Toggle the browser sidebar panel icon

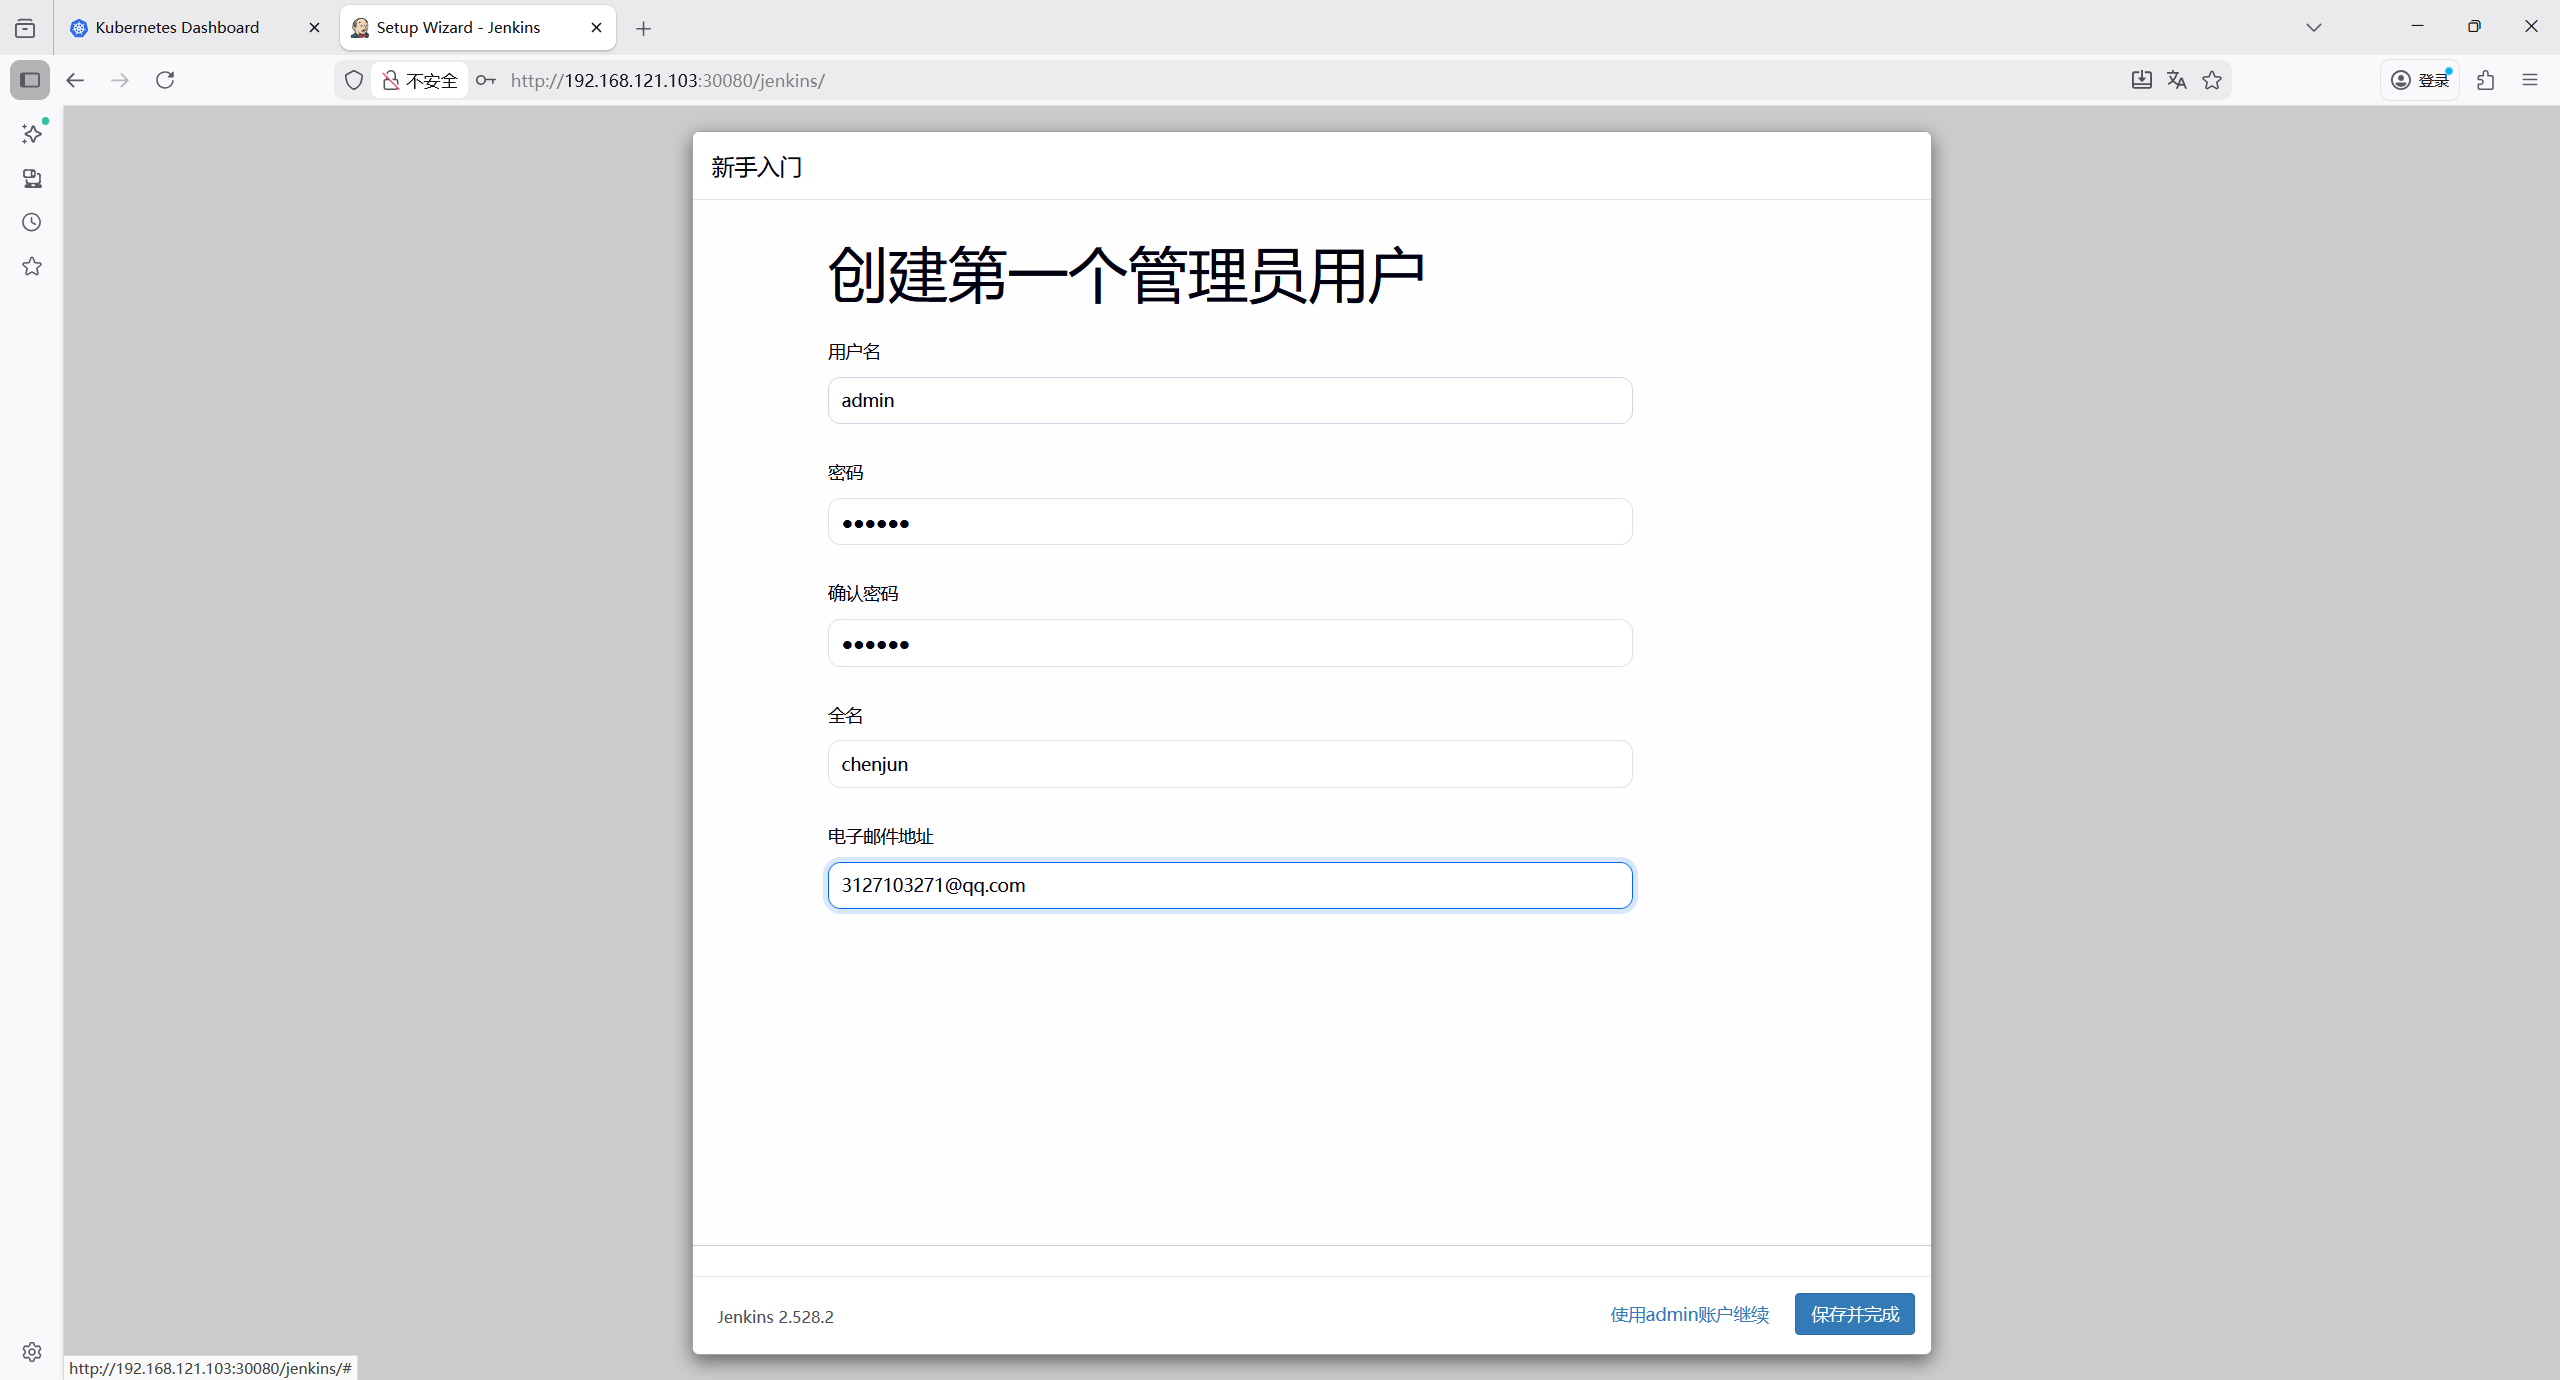point(30,80)
